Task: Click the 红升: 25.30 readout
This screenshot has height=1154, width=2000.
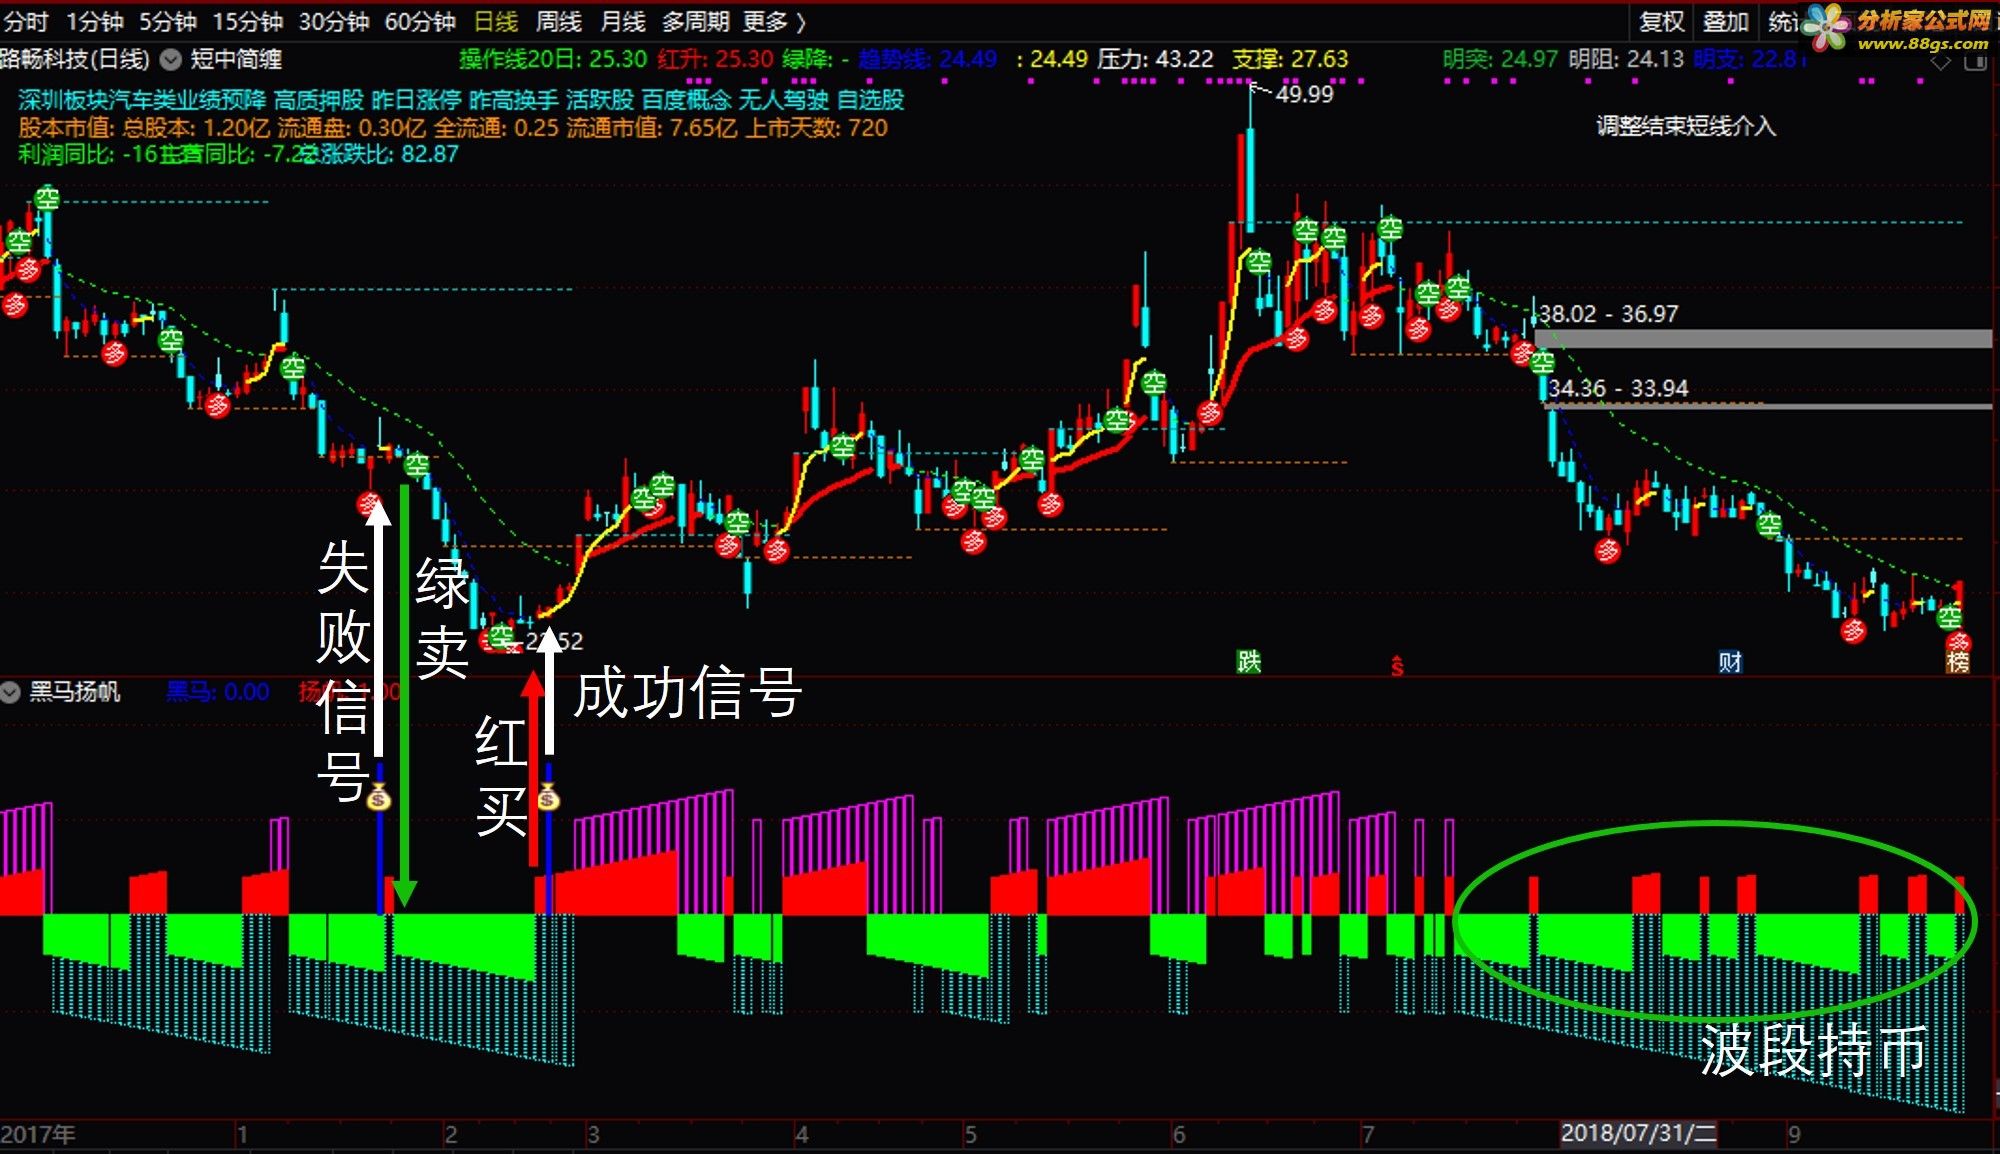Action: pyautogui.click(x=715, y=59)
